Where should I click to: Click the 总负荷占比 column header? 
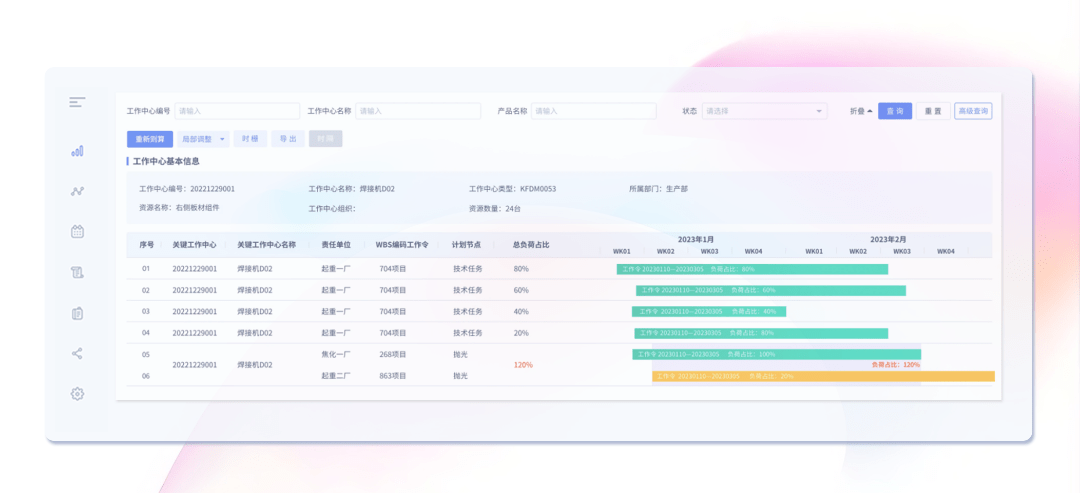[x=531, y=244]
